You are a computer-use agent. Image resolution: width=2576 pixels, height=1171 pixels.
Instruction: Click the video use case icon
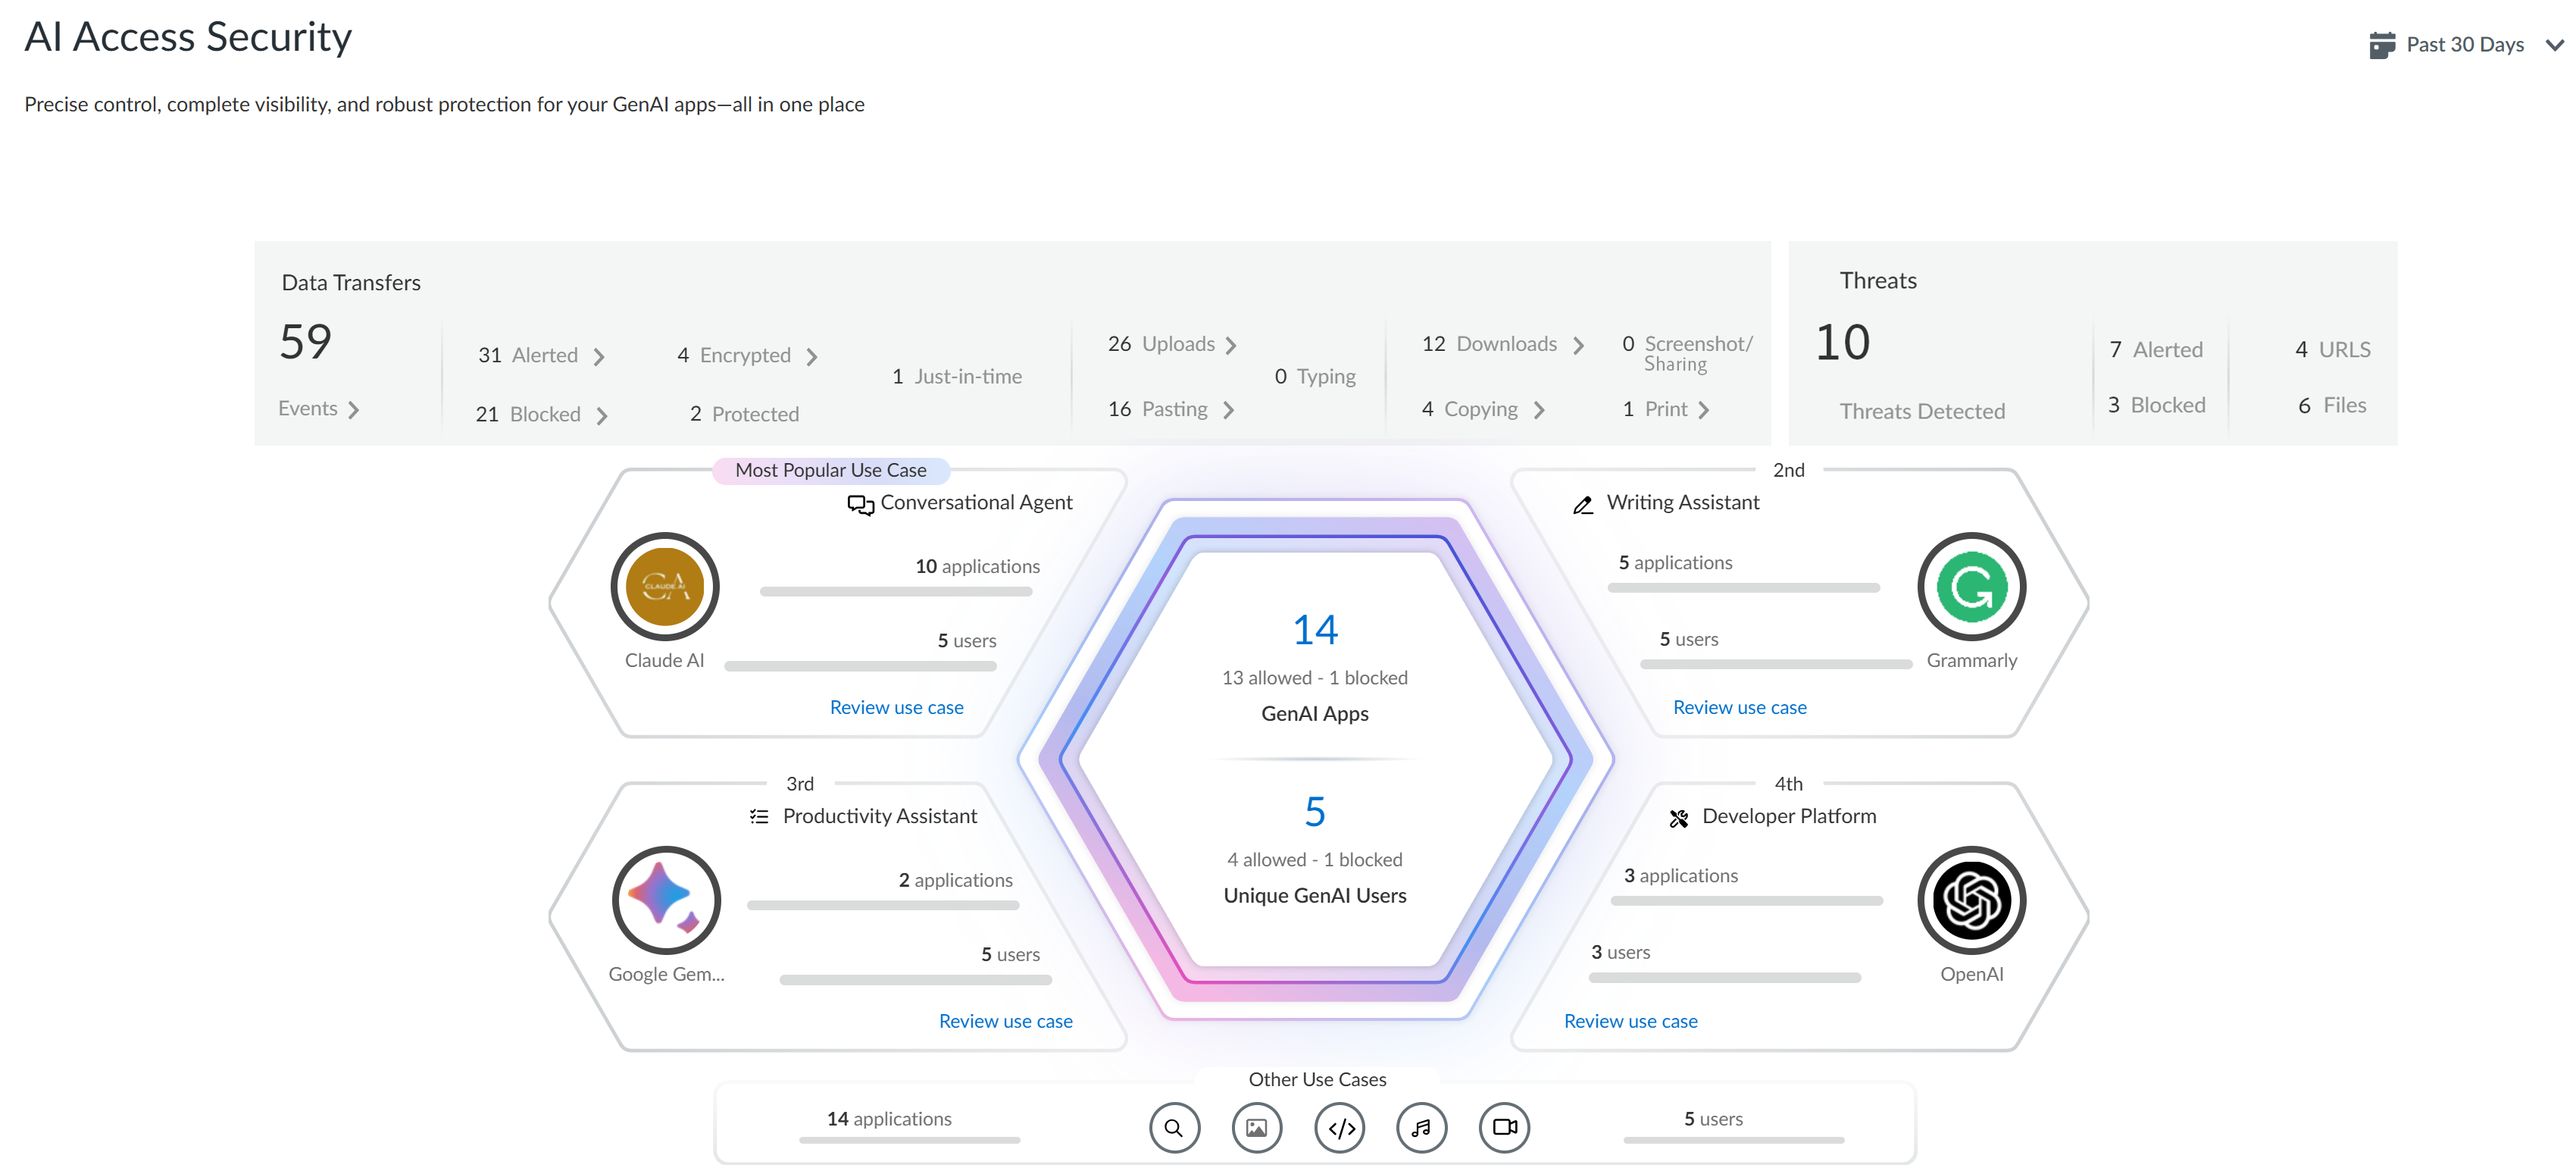1504,1128
